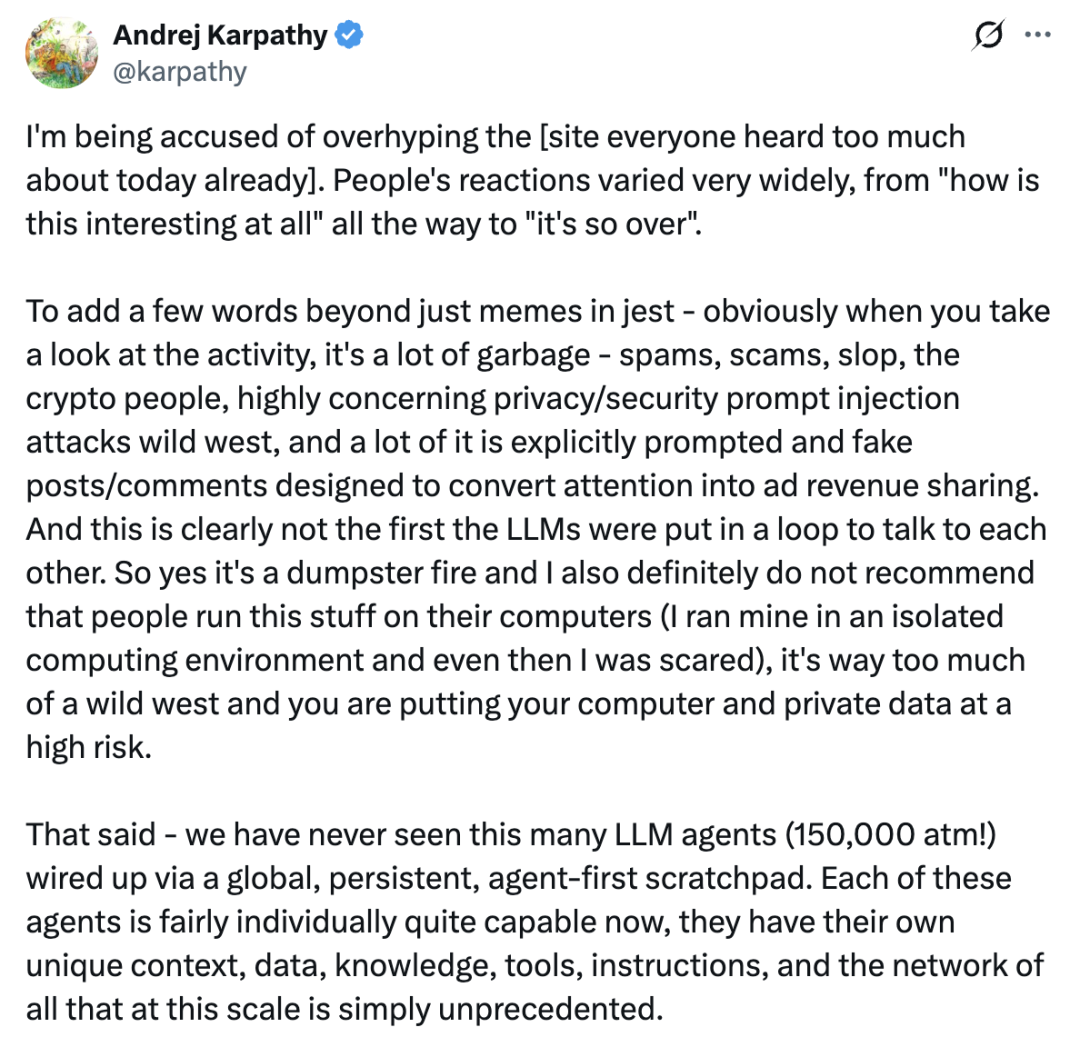
Task: Click Andrej Karpathy's profile avatar
Action: pyautogui.click(x=59, y=52)
